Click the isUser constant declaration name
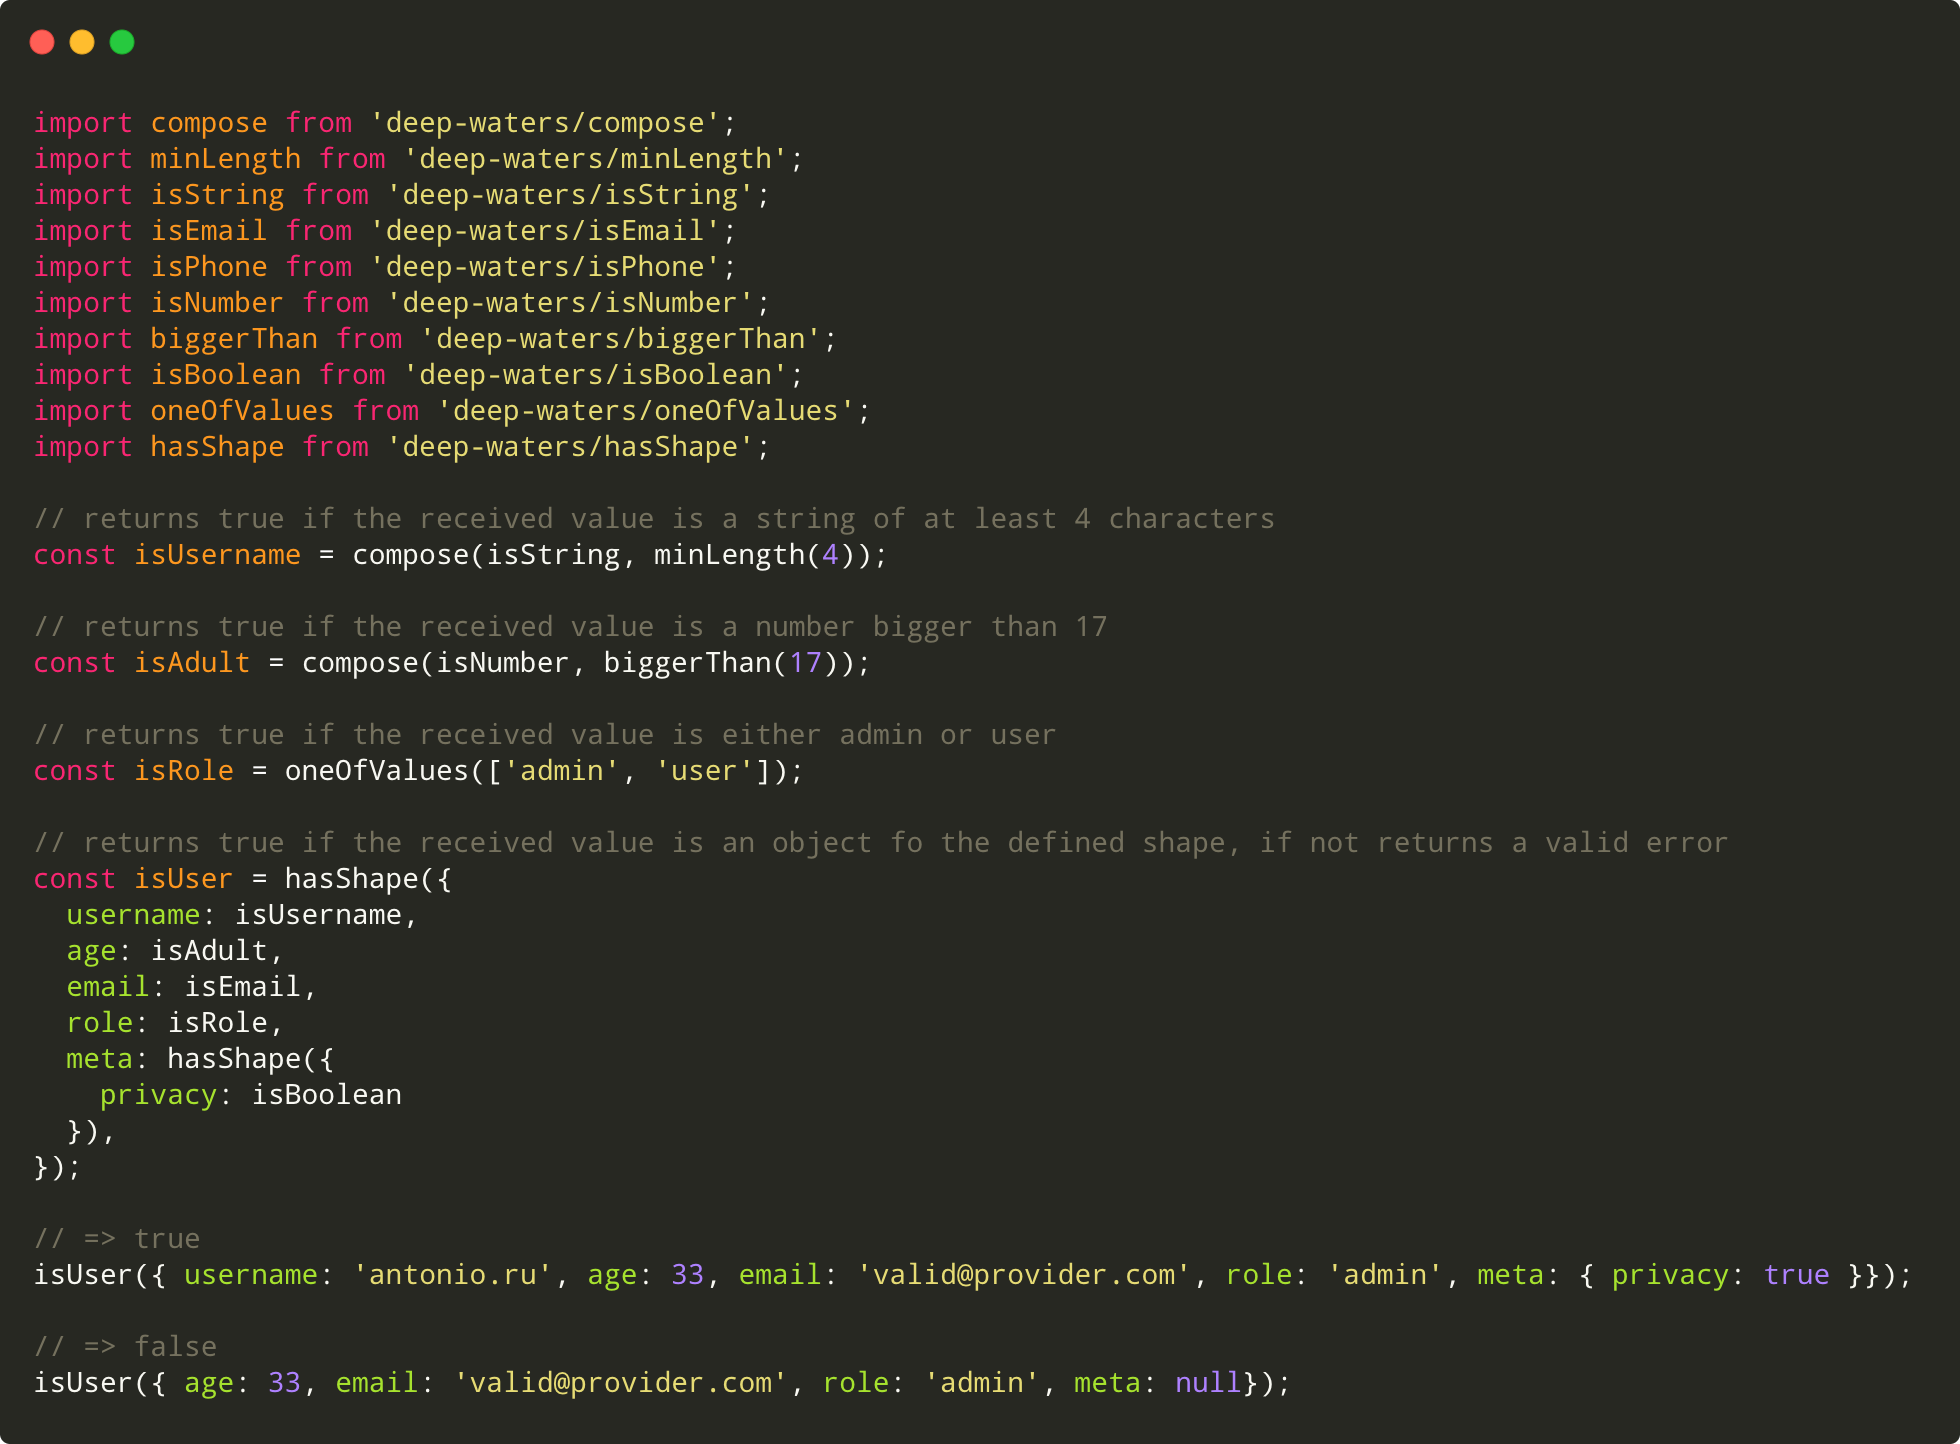This screenshot has height=1444, width=1960. (x=183, y=879)
